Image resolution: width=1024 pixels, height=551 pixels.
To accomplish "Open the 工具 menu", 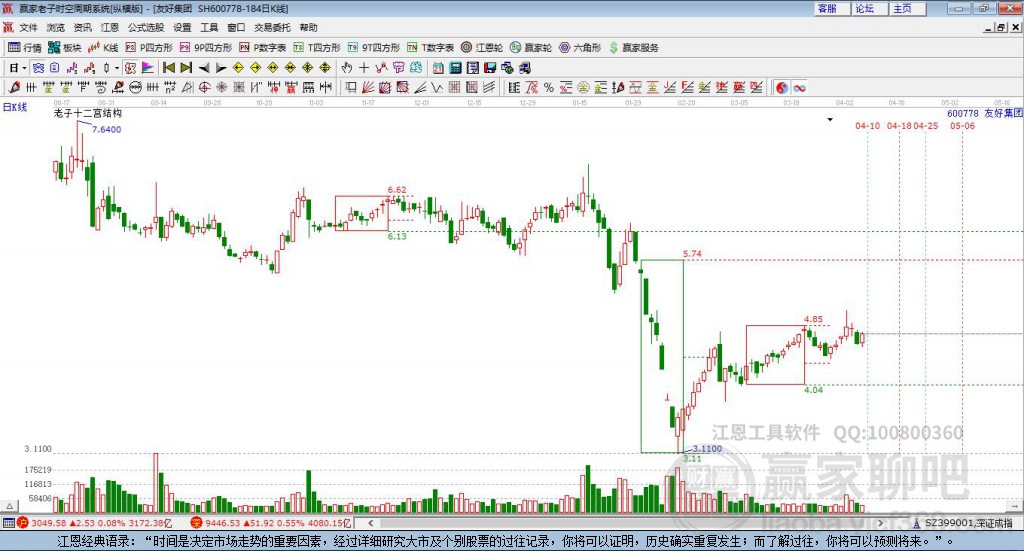I will pos(209,27).
